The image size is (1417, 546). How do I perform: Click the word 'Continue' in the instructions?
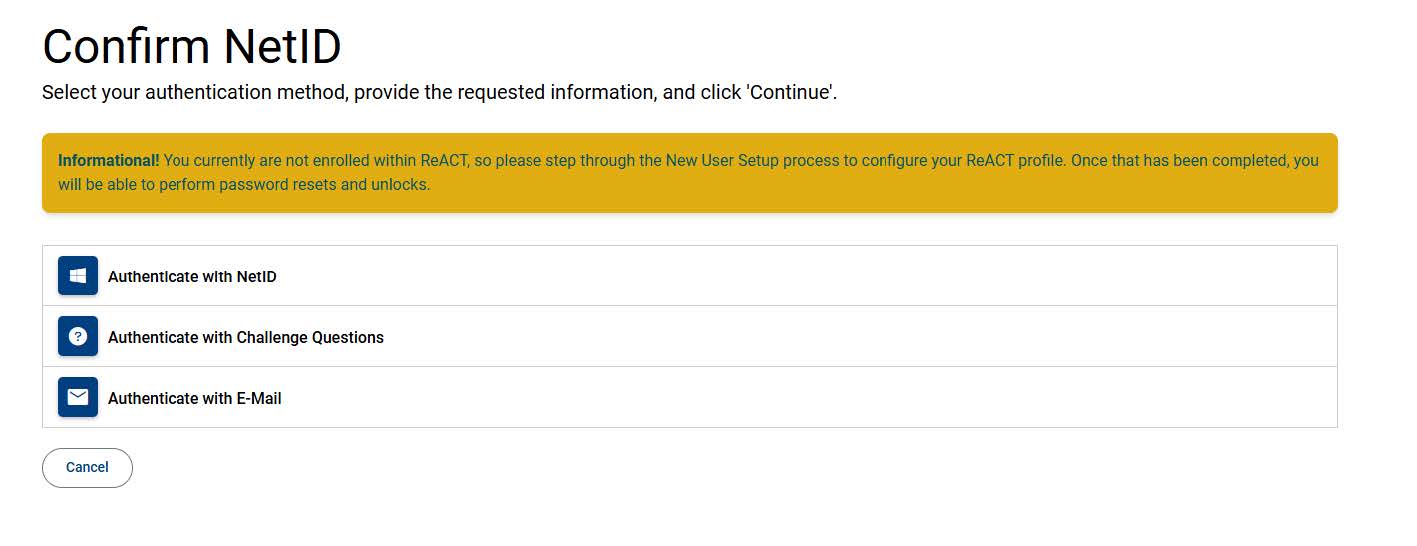788,93
